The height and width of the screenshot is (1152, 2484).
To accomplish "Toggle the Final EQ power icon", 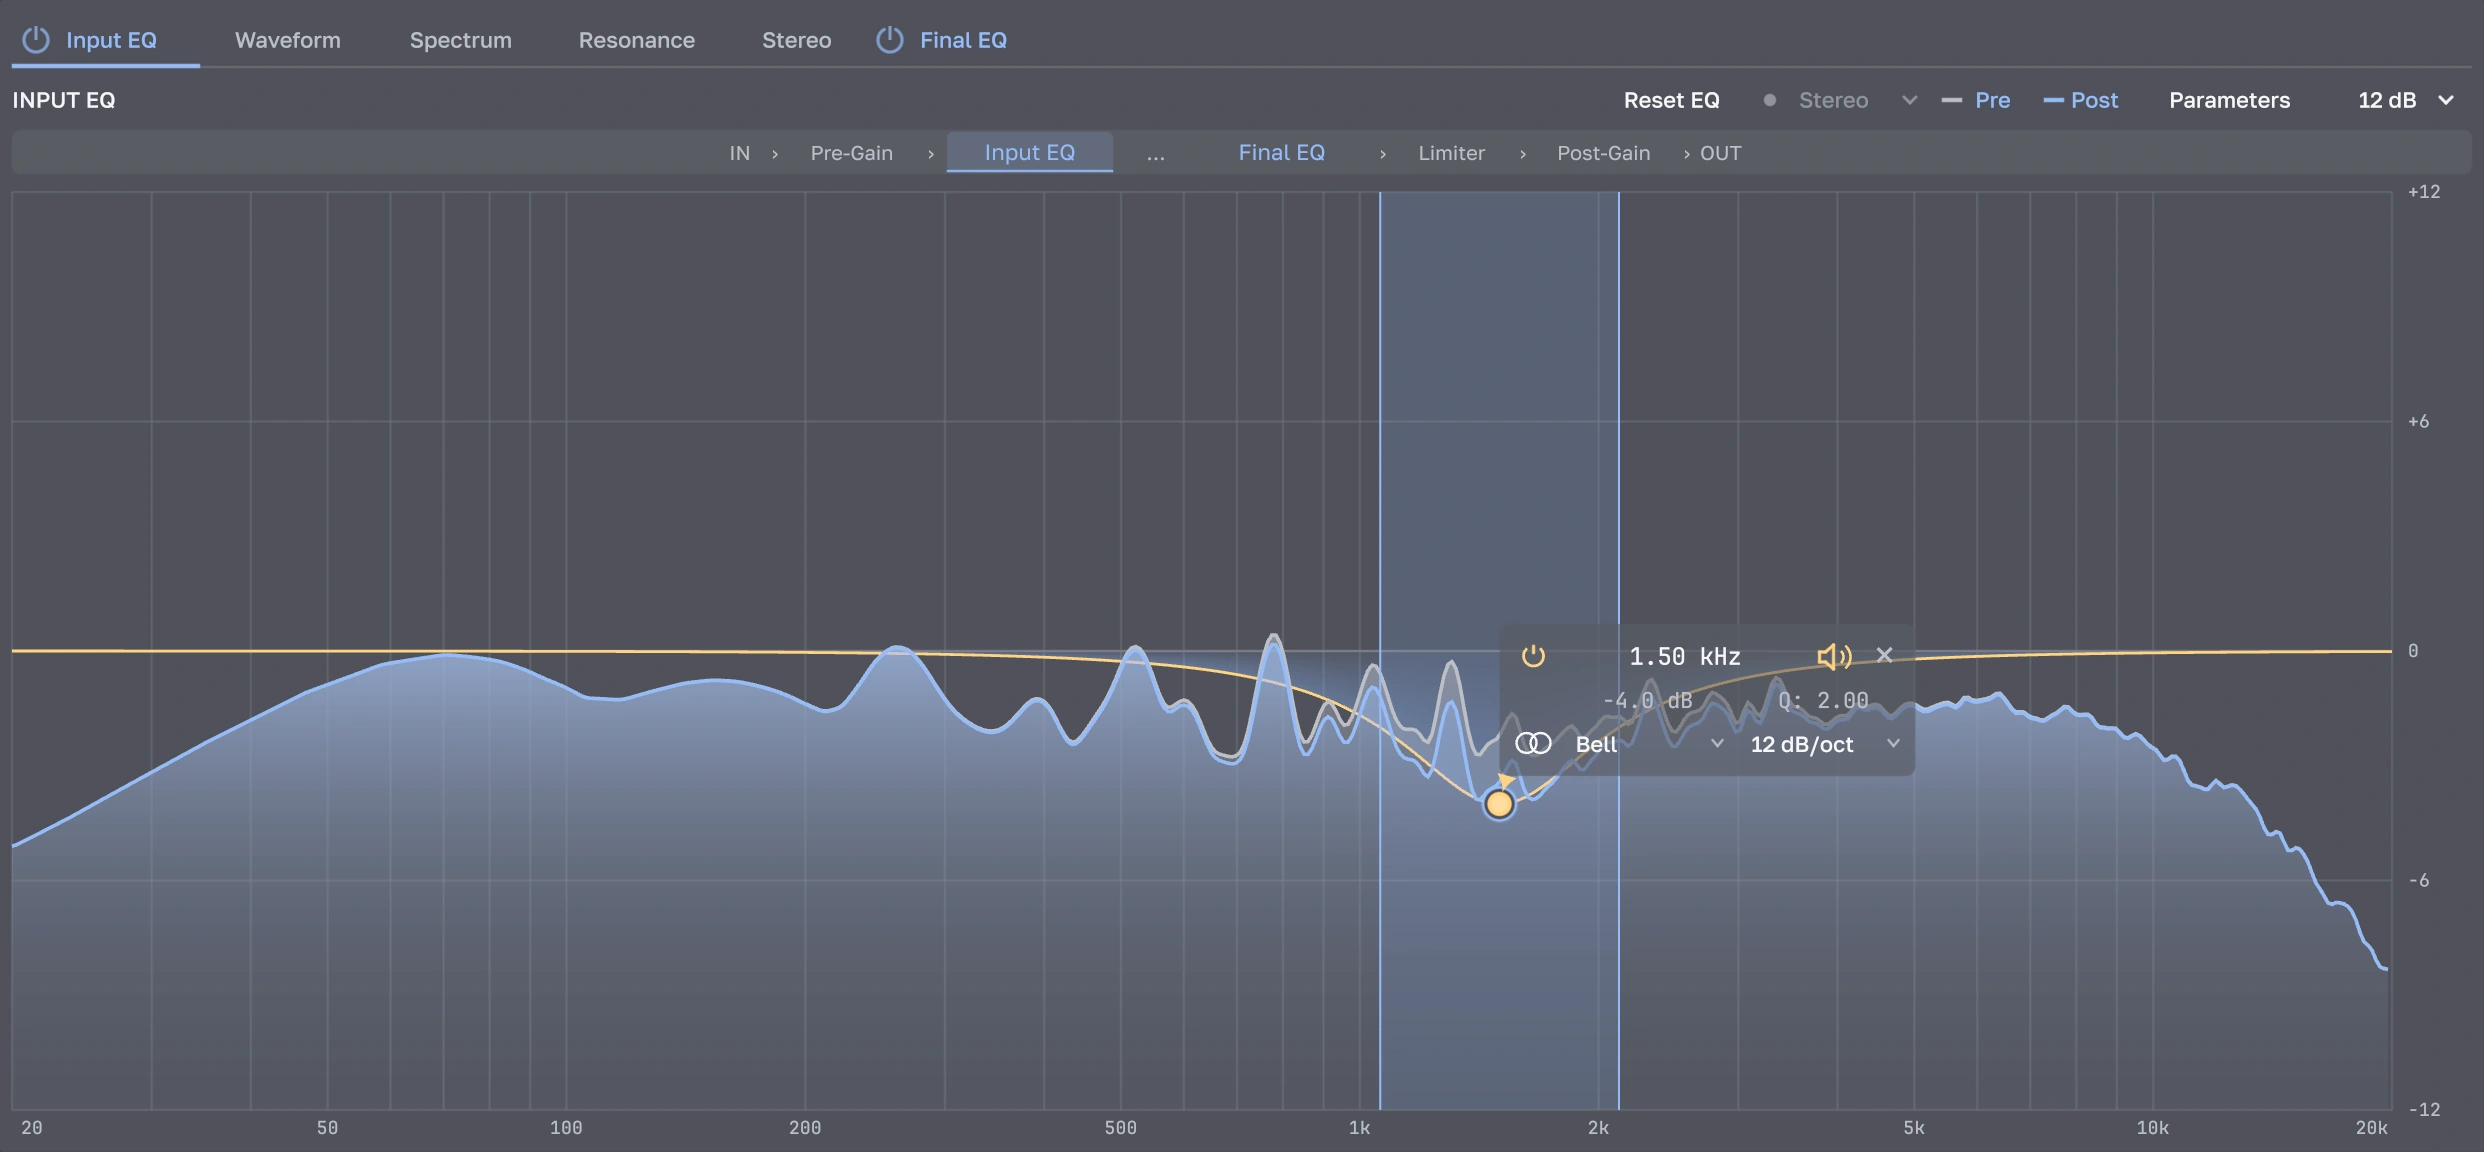I will (890, 40).
